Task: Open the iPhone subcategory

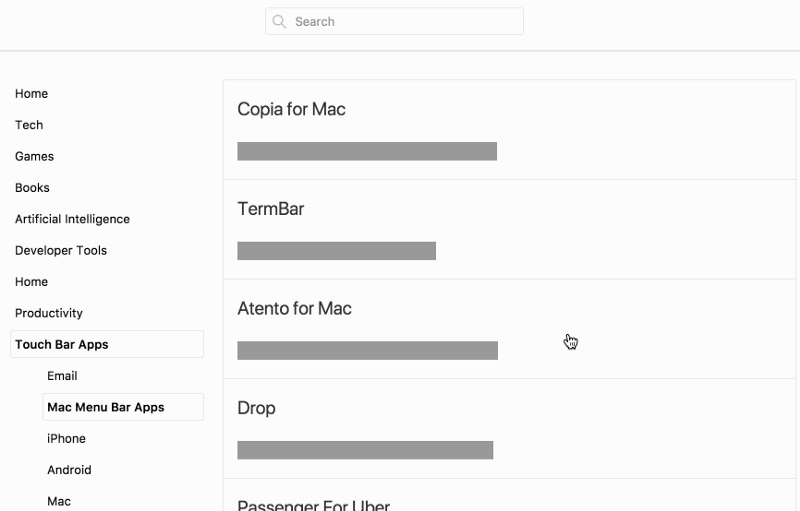Action: 66,438
